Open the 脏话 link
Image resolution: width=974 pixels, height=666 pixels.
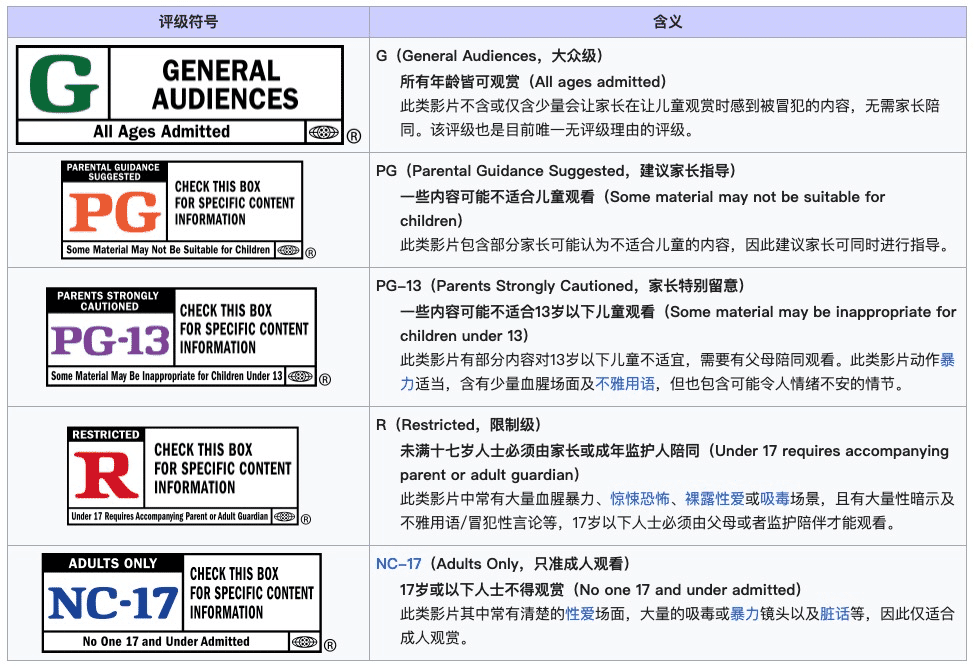835,614
